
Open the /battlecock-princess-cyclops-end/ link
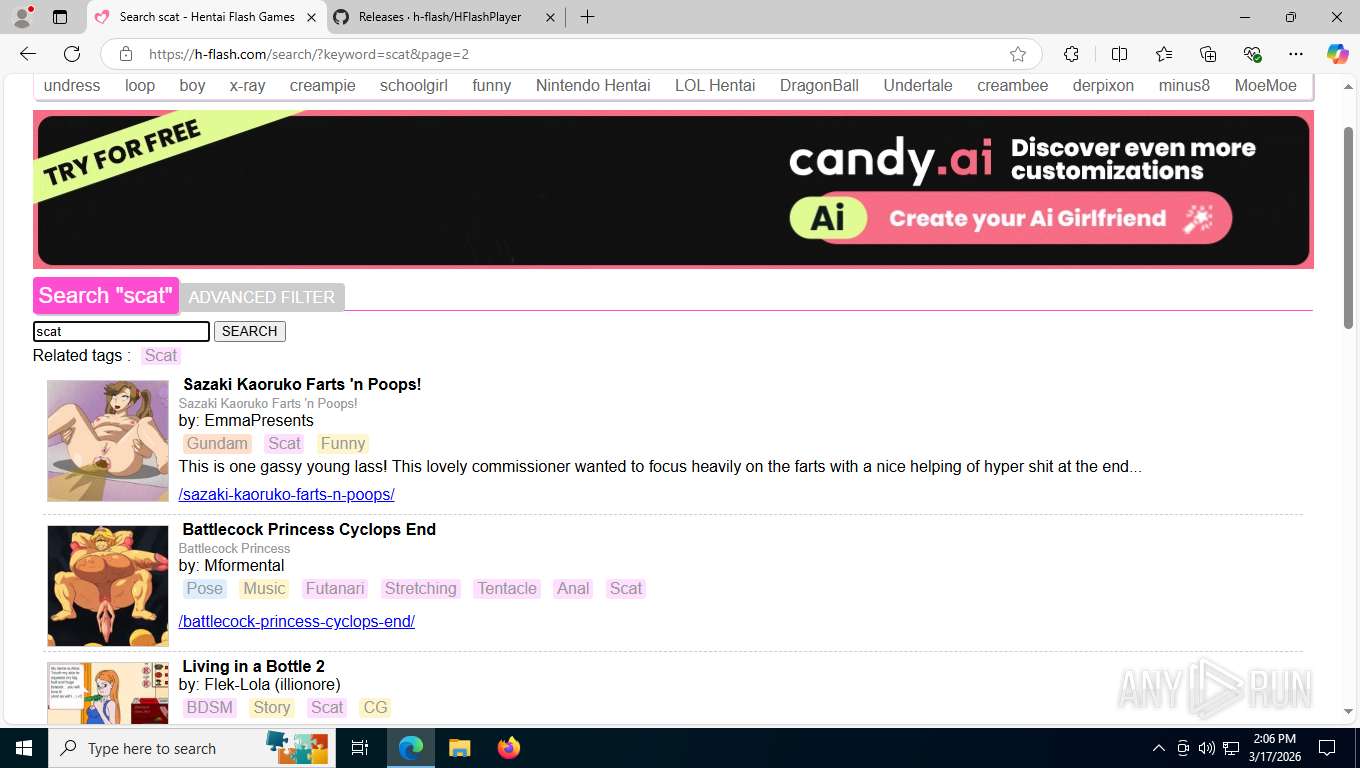297,622
